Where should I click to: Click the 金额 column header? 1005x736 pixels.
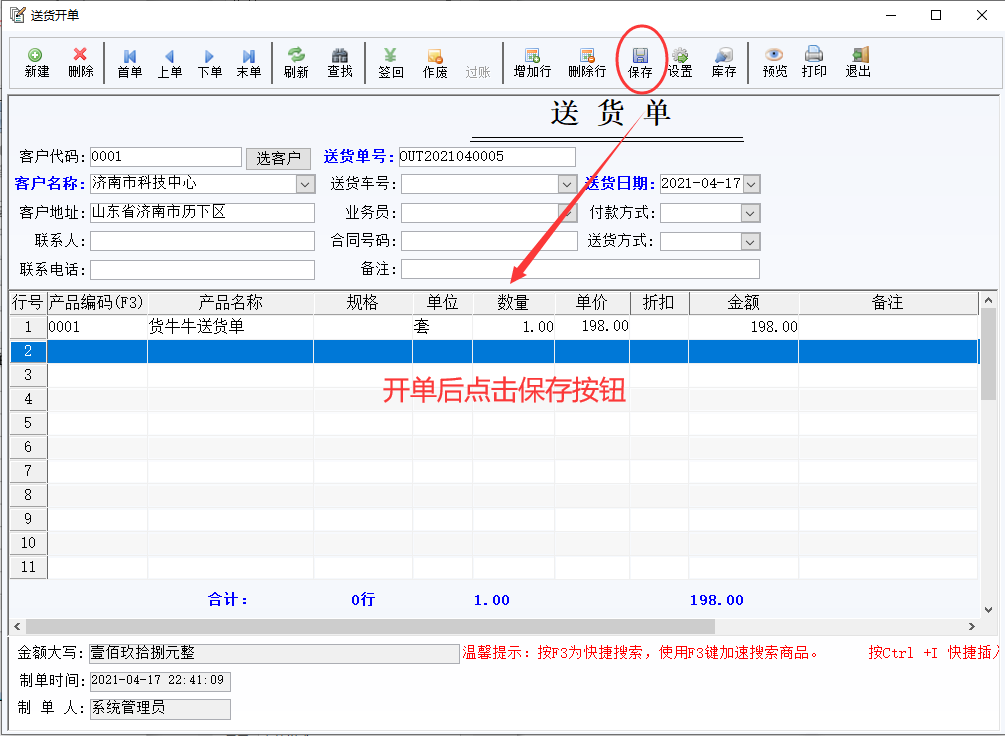tap(743, 303)
